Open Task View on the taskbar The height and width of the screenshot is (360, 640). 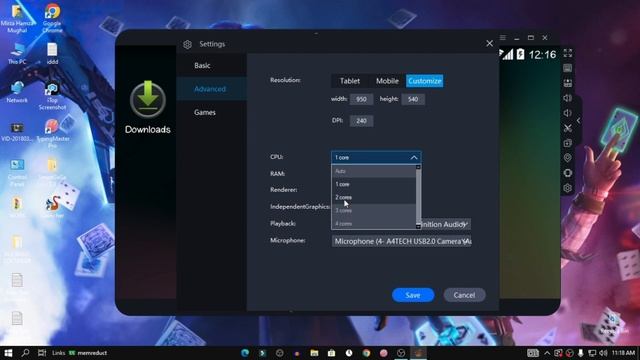(42, 353)
